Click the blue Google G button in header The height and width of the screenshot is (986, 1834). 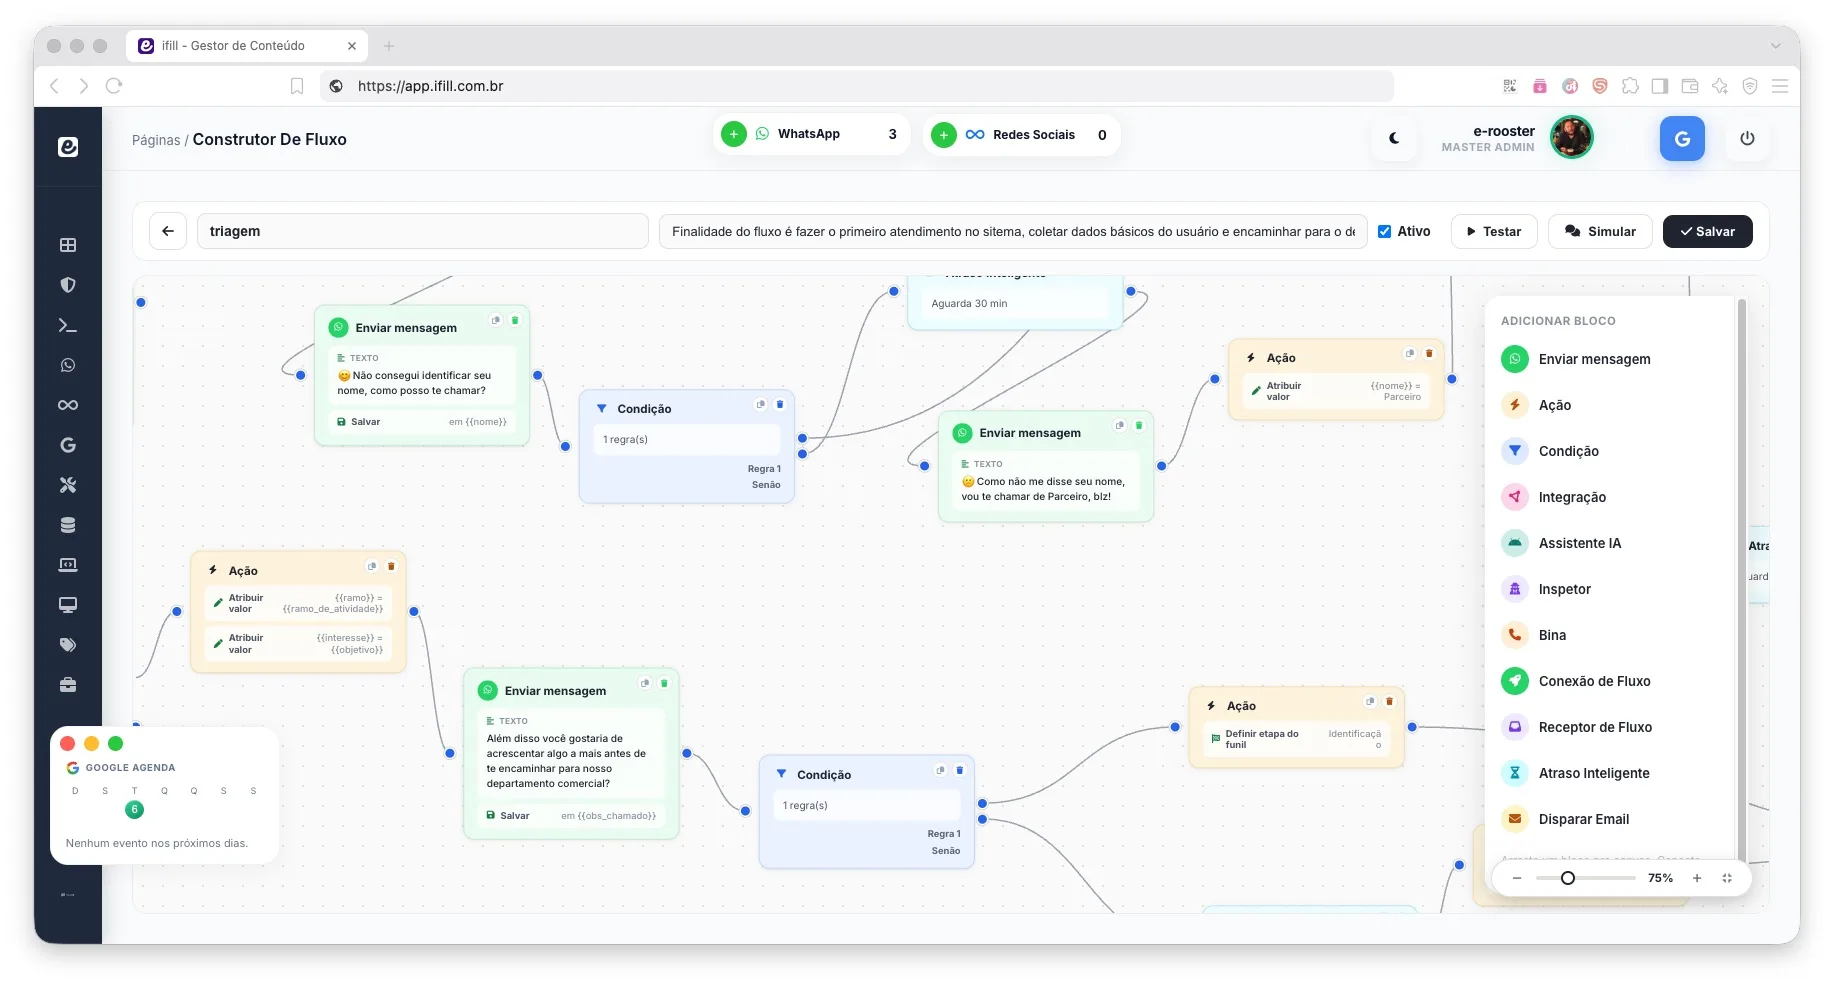[1682, 139]
